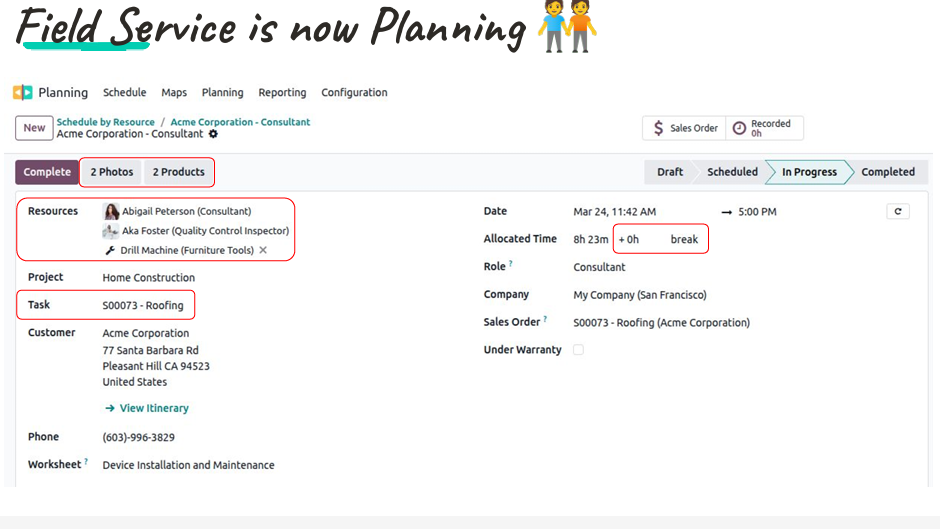940x529 pixels.
Task: Open the Planning menu item
Action: pyautogui.click(x=222, y=92)
